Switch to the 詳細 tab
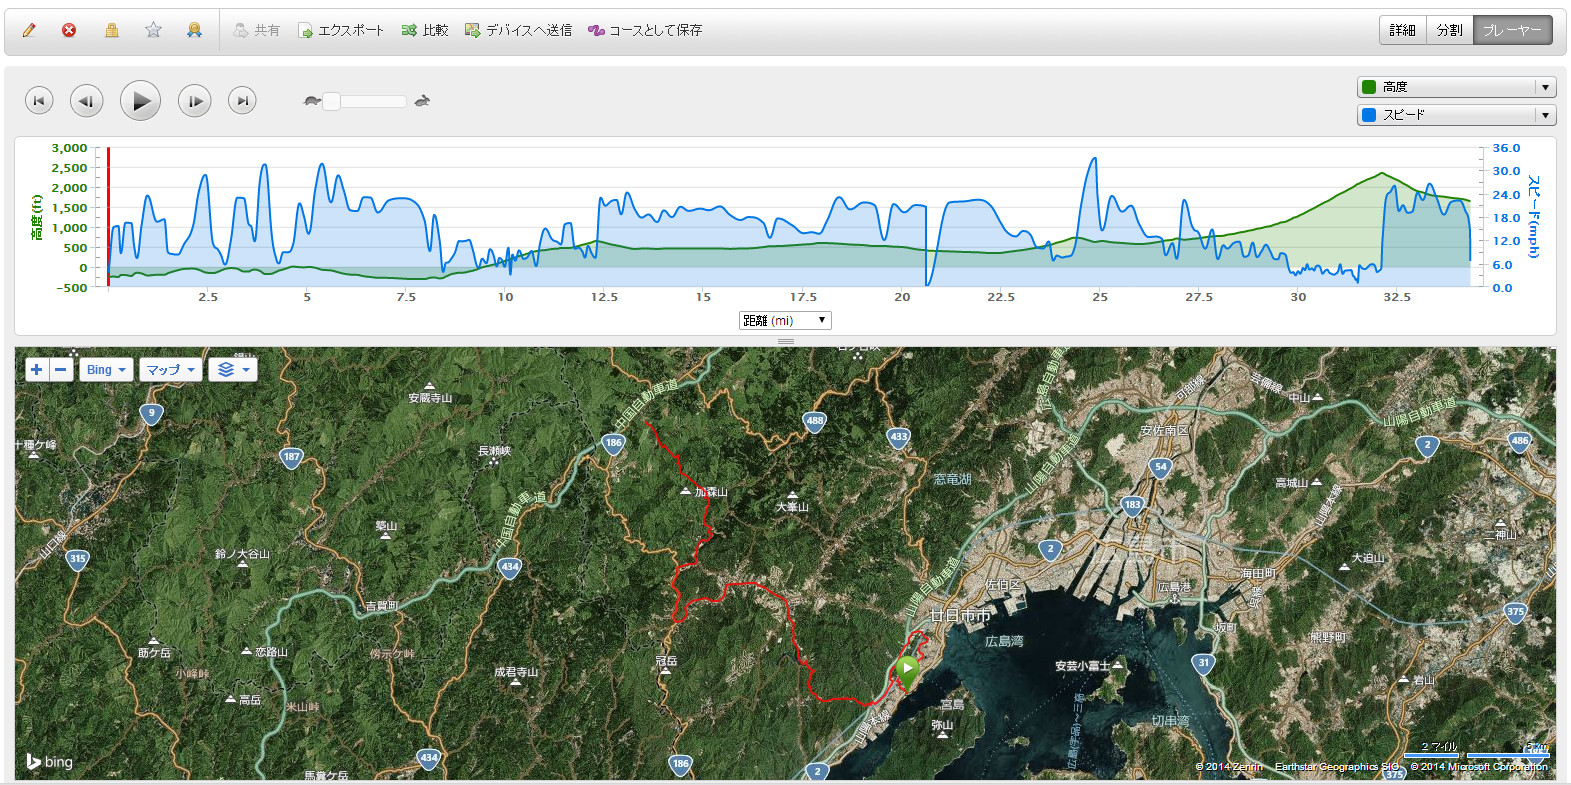Image resolution: width=1571 pixels, height=785 pixels. coord(1402,30)
